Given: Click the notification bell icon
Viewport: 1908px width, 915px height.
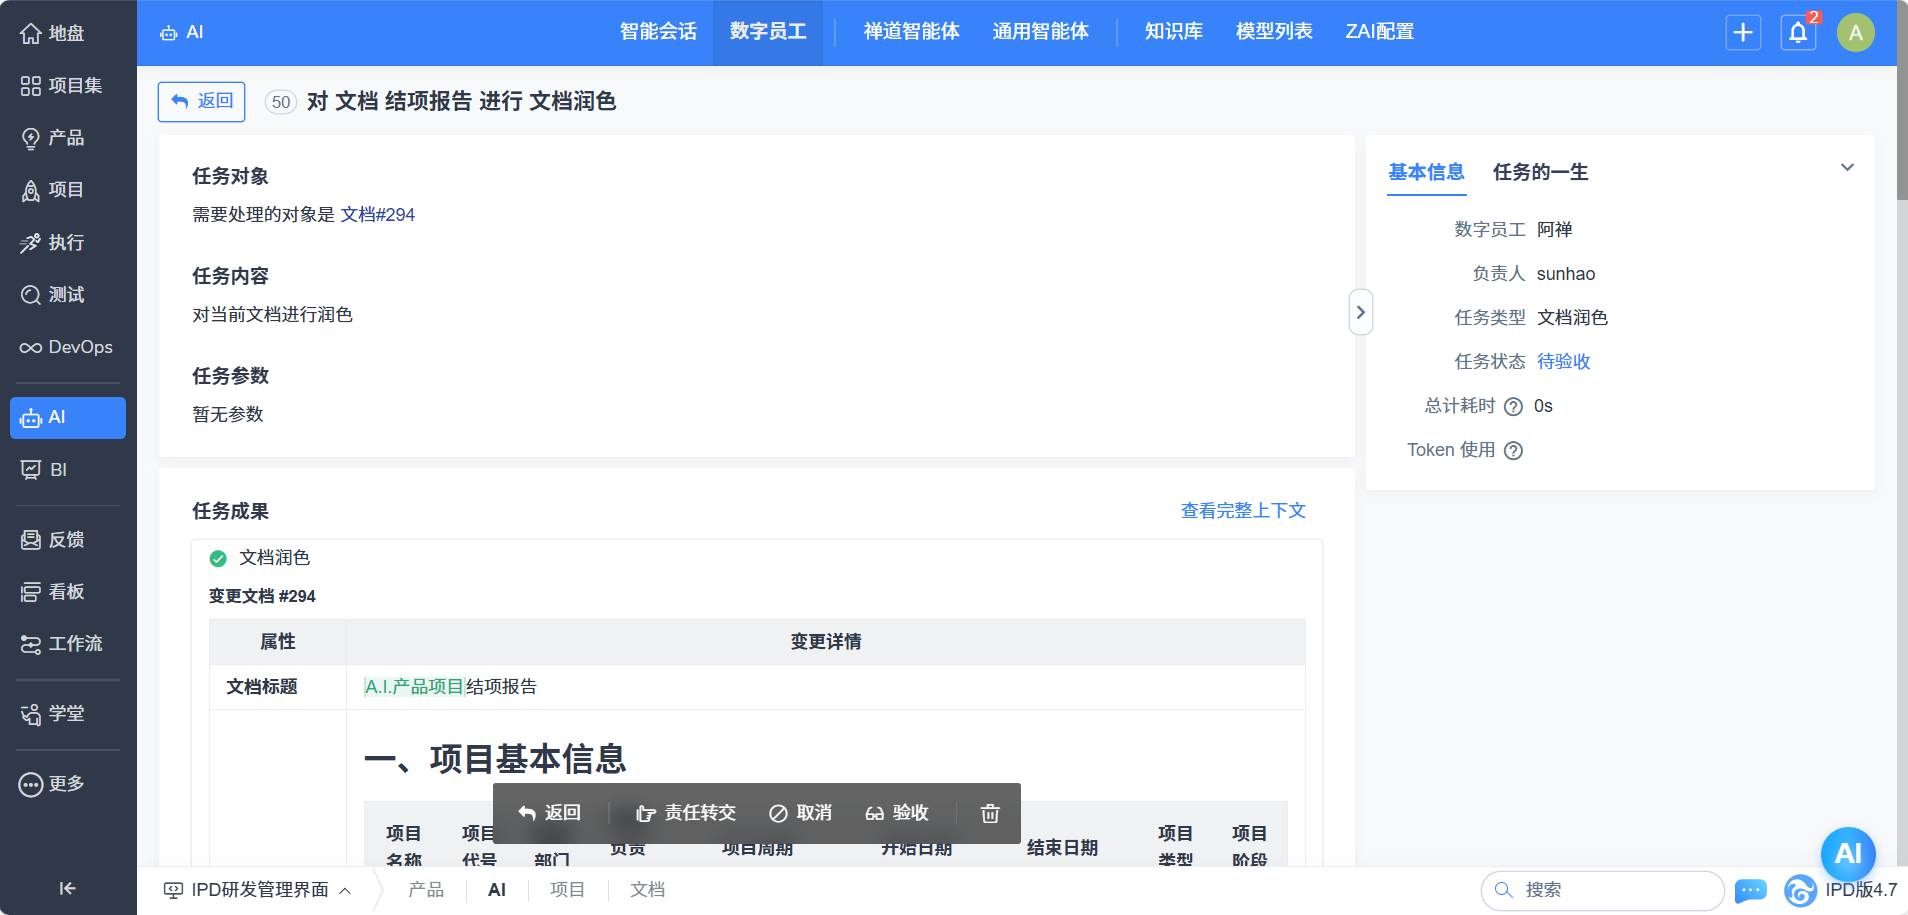Looking at the screenshot, I should [x=1797, y=33].
